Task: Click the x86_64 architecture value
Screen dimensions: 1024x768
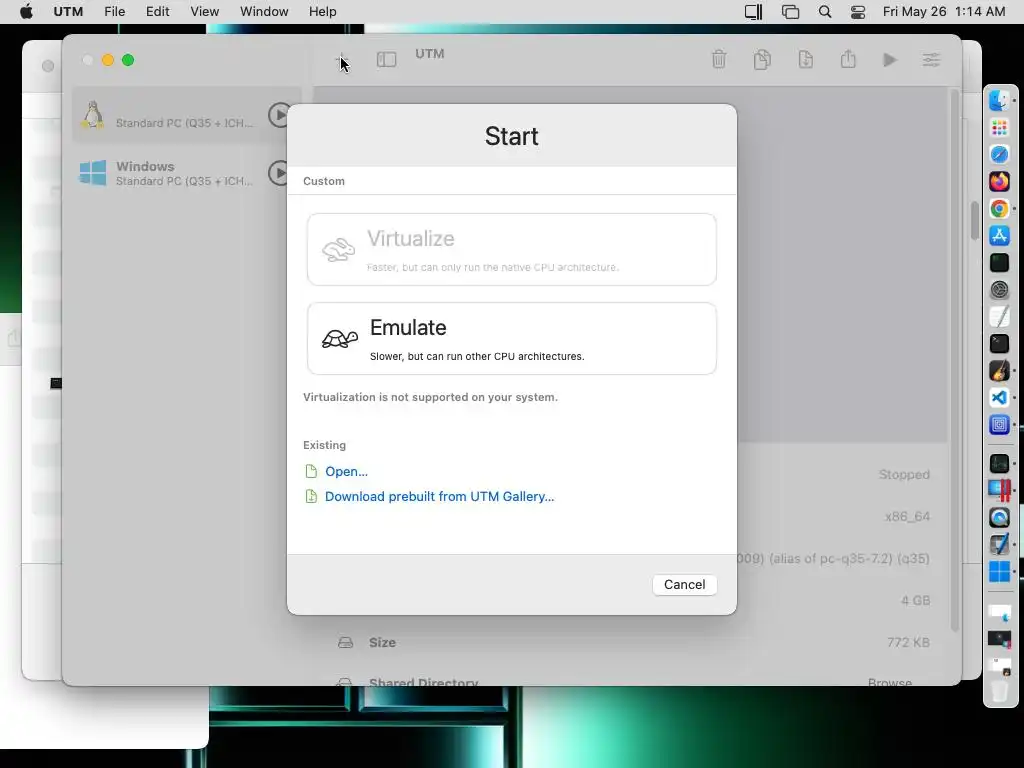Action: click(907, 517)
